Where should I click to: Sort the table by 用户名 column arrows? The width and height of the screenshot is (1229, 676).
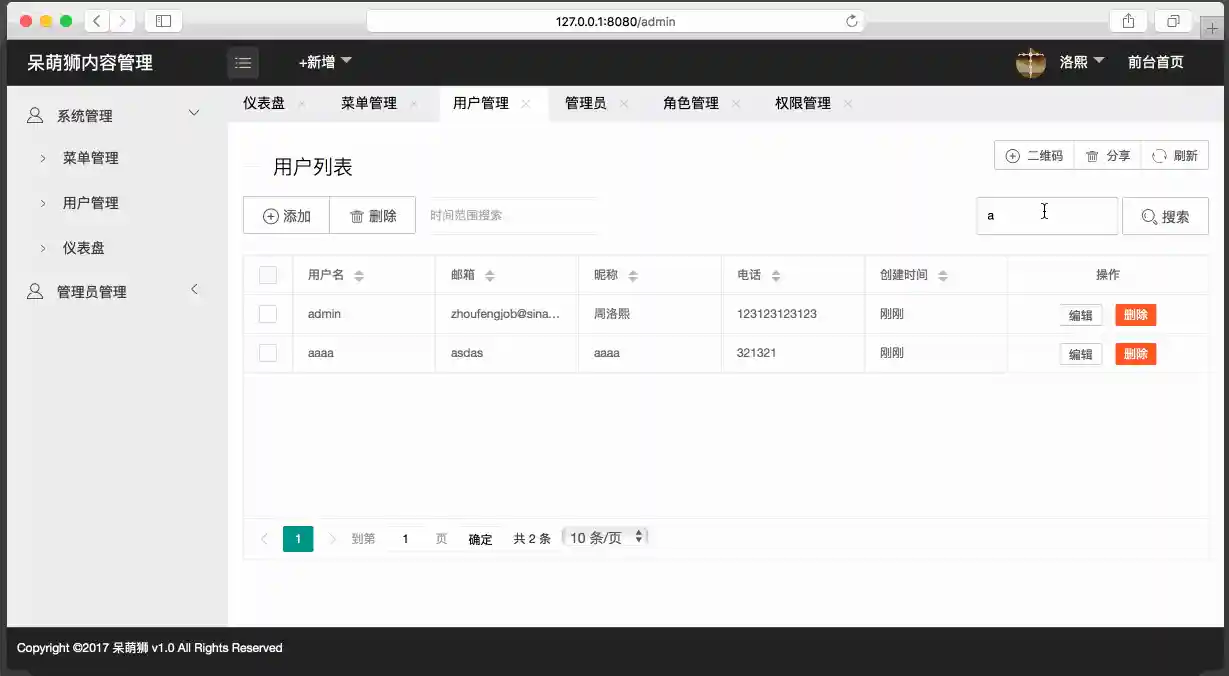click(359, 276)
